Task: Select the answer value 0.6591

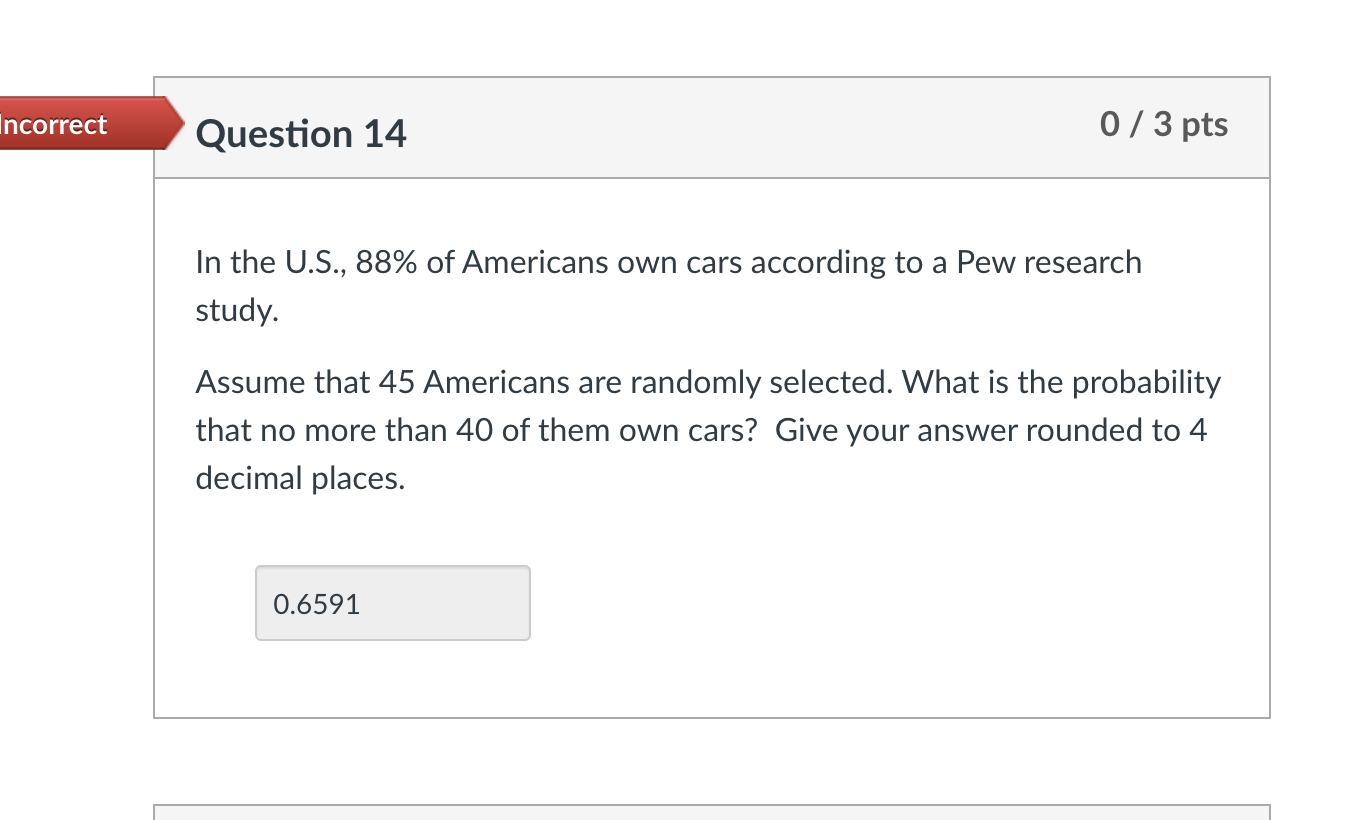Action: click(x=315, y=604)
